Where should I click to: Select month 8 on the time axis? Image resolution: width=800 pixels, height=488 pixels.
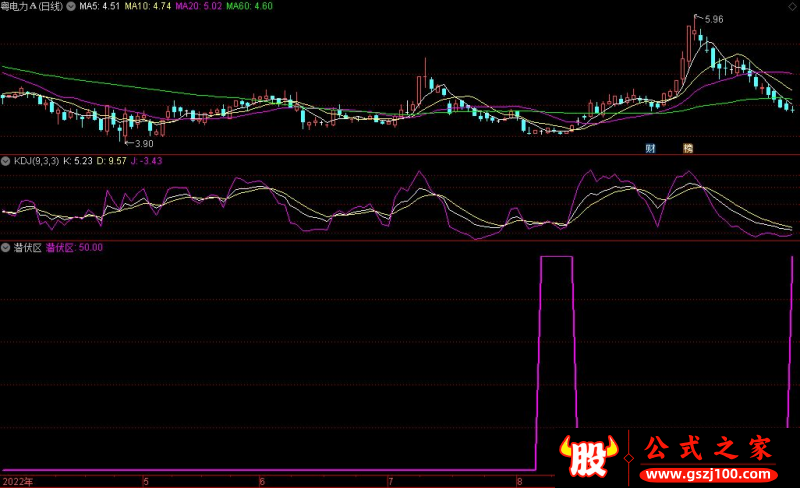pyautogui.click(x=519, y=481)
